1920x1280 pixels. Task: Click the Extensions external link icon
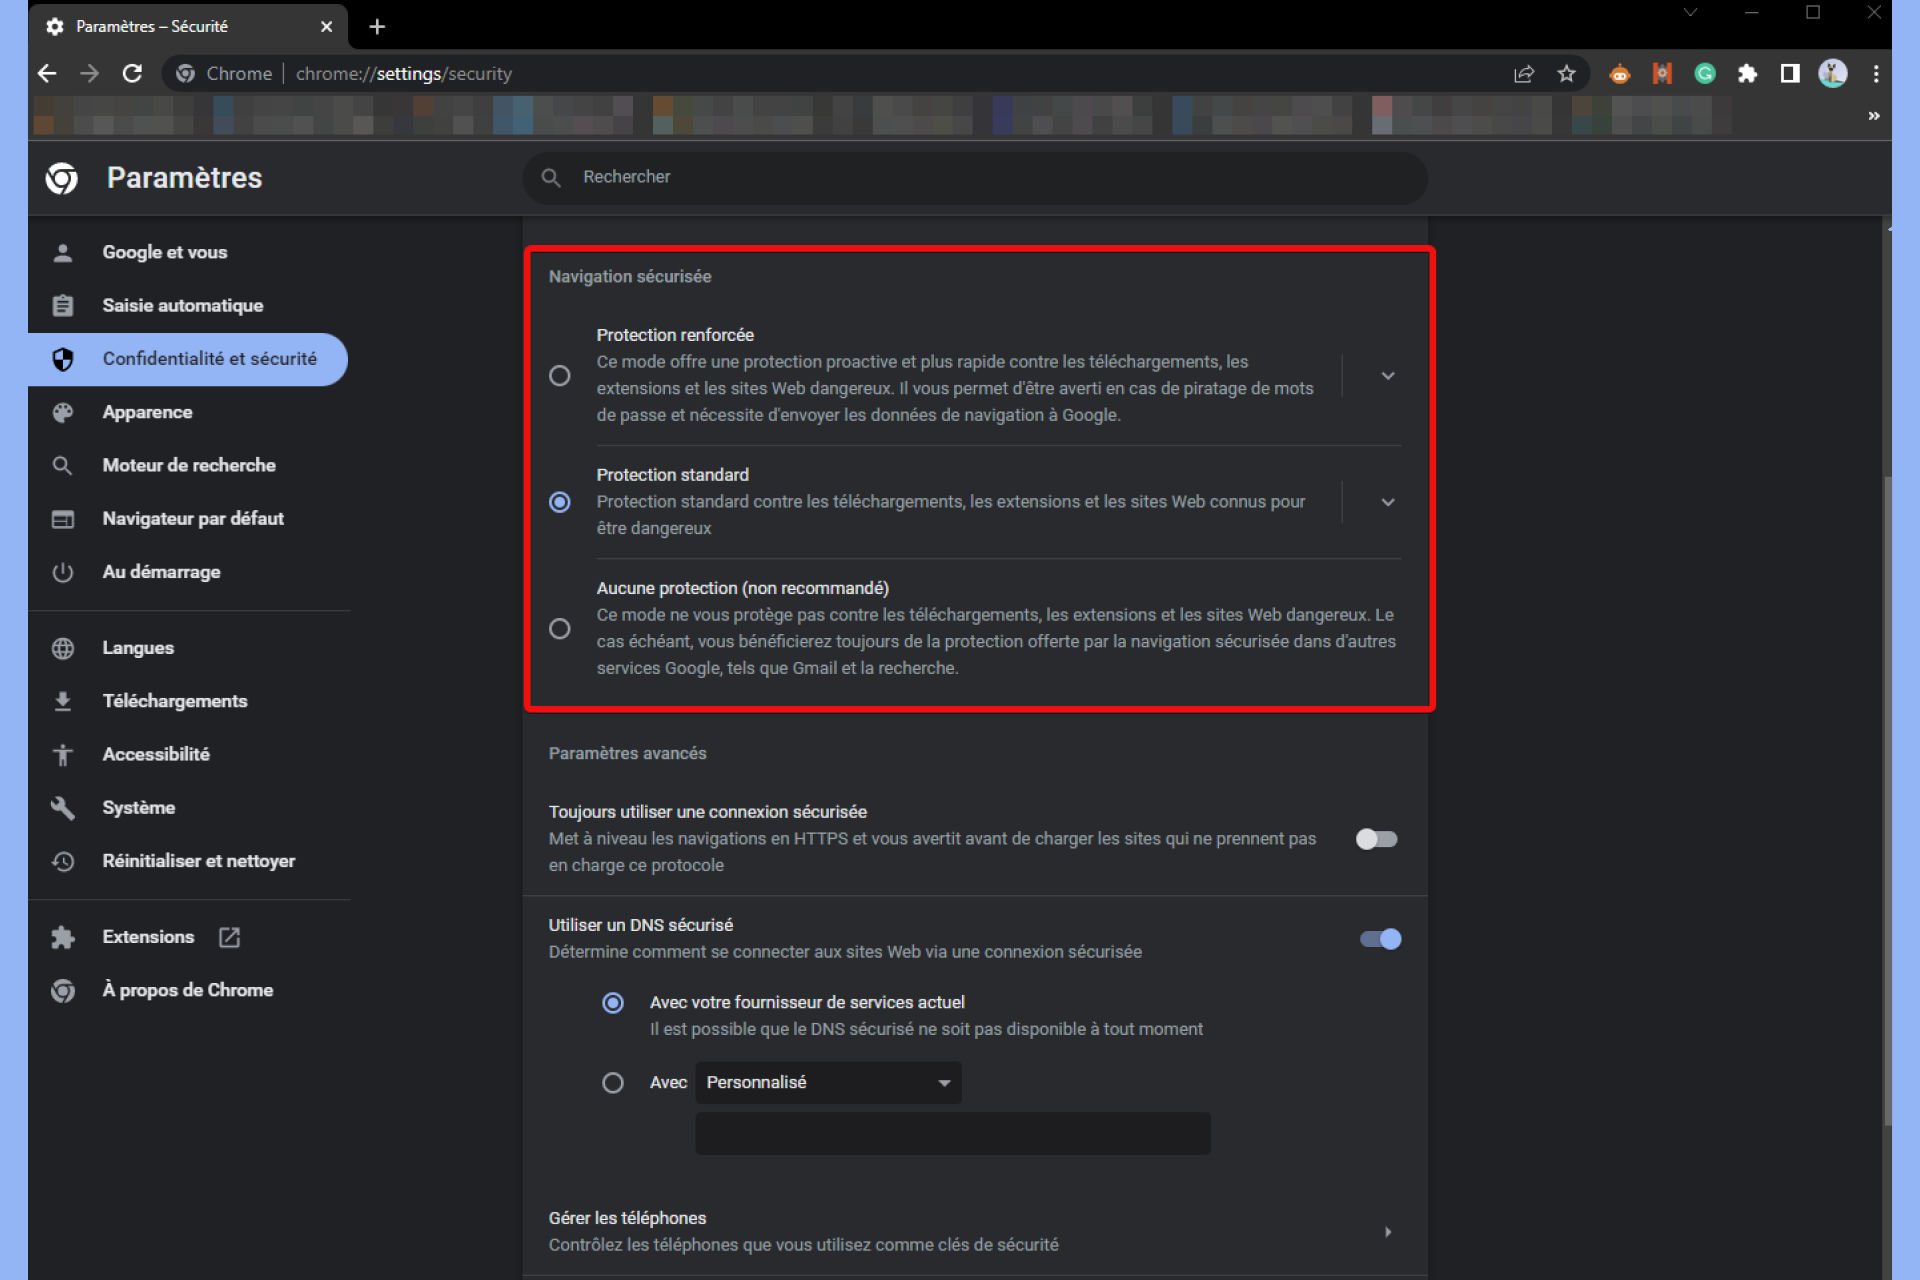[229, 937]
